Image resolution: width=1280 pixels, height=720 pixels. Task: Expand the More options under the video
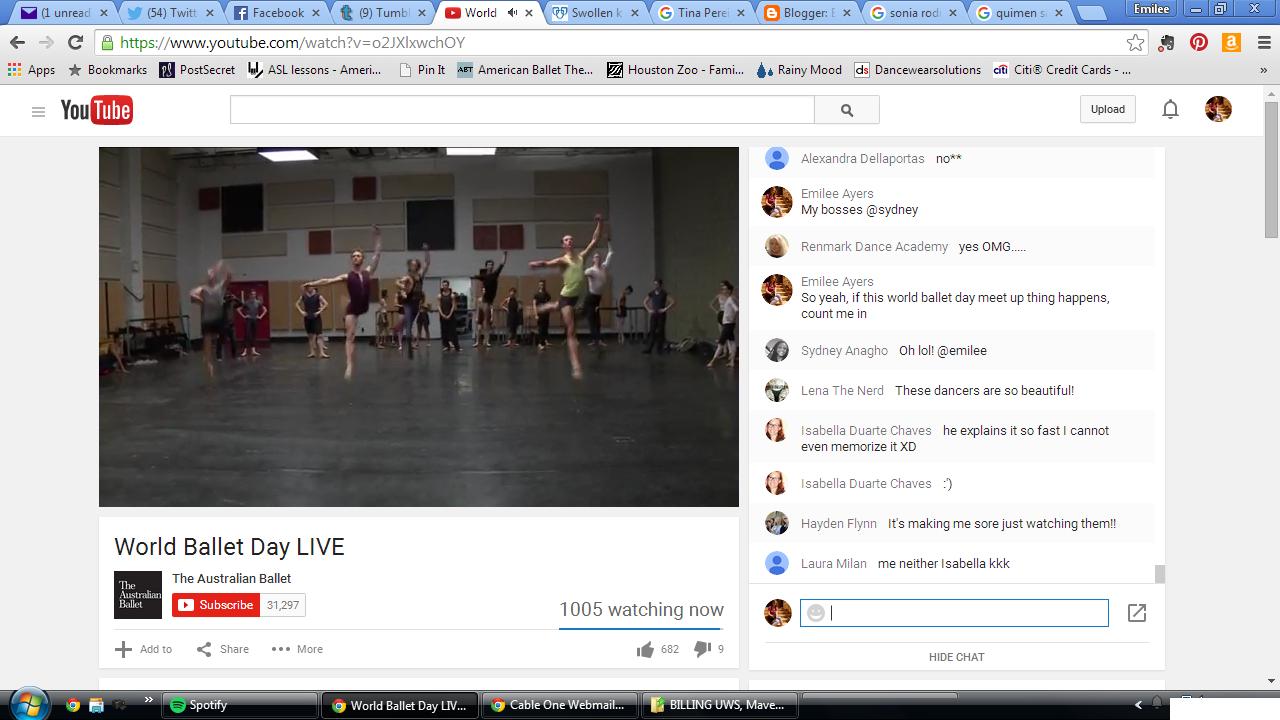coord(297,649)
